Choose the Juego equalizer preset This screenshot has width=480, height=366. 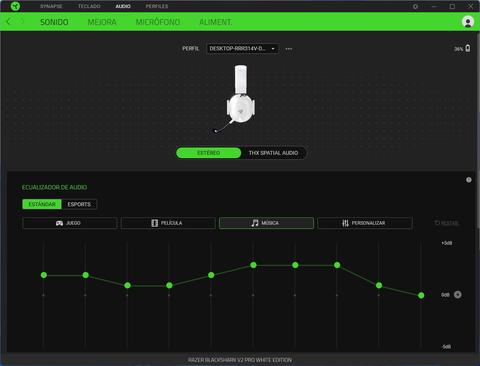(70, 223)
